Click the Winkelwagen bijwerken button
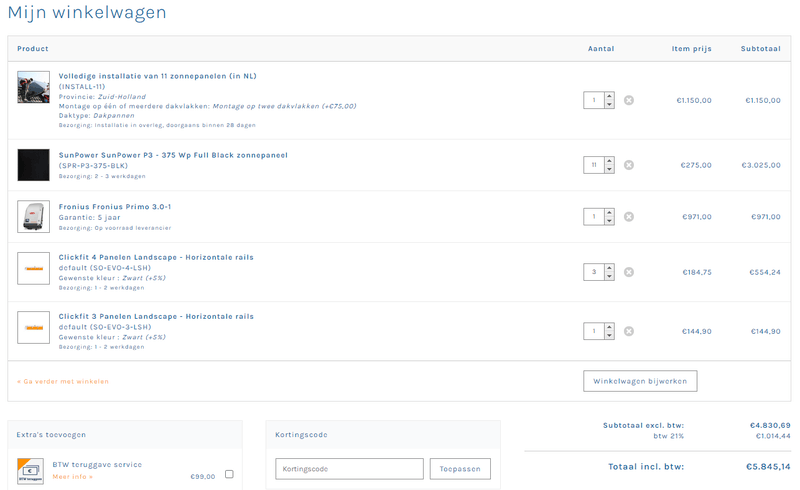800x490 pixels. click(640, 381)
